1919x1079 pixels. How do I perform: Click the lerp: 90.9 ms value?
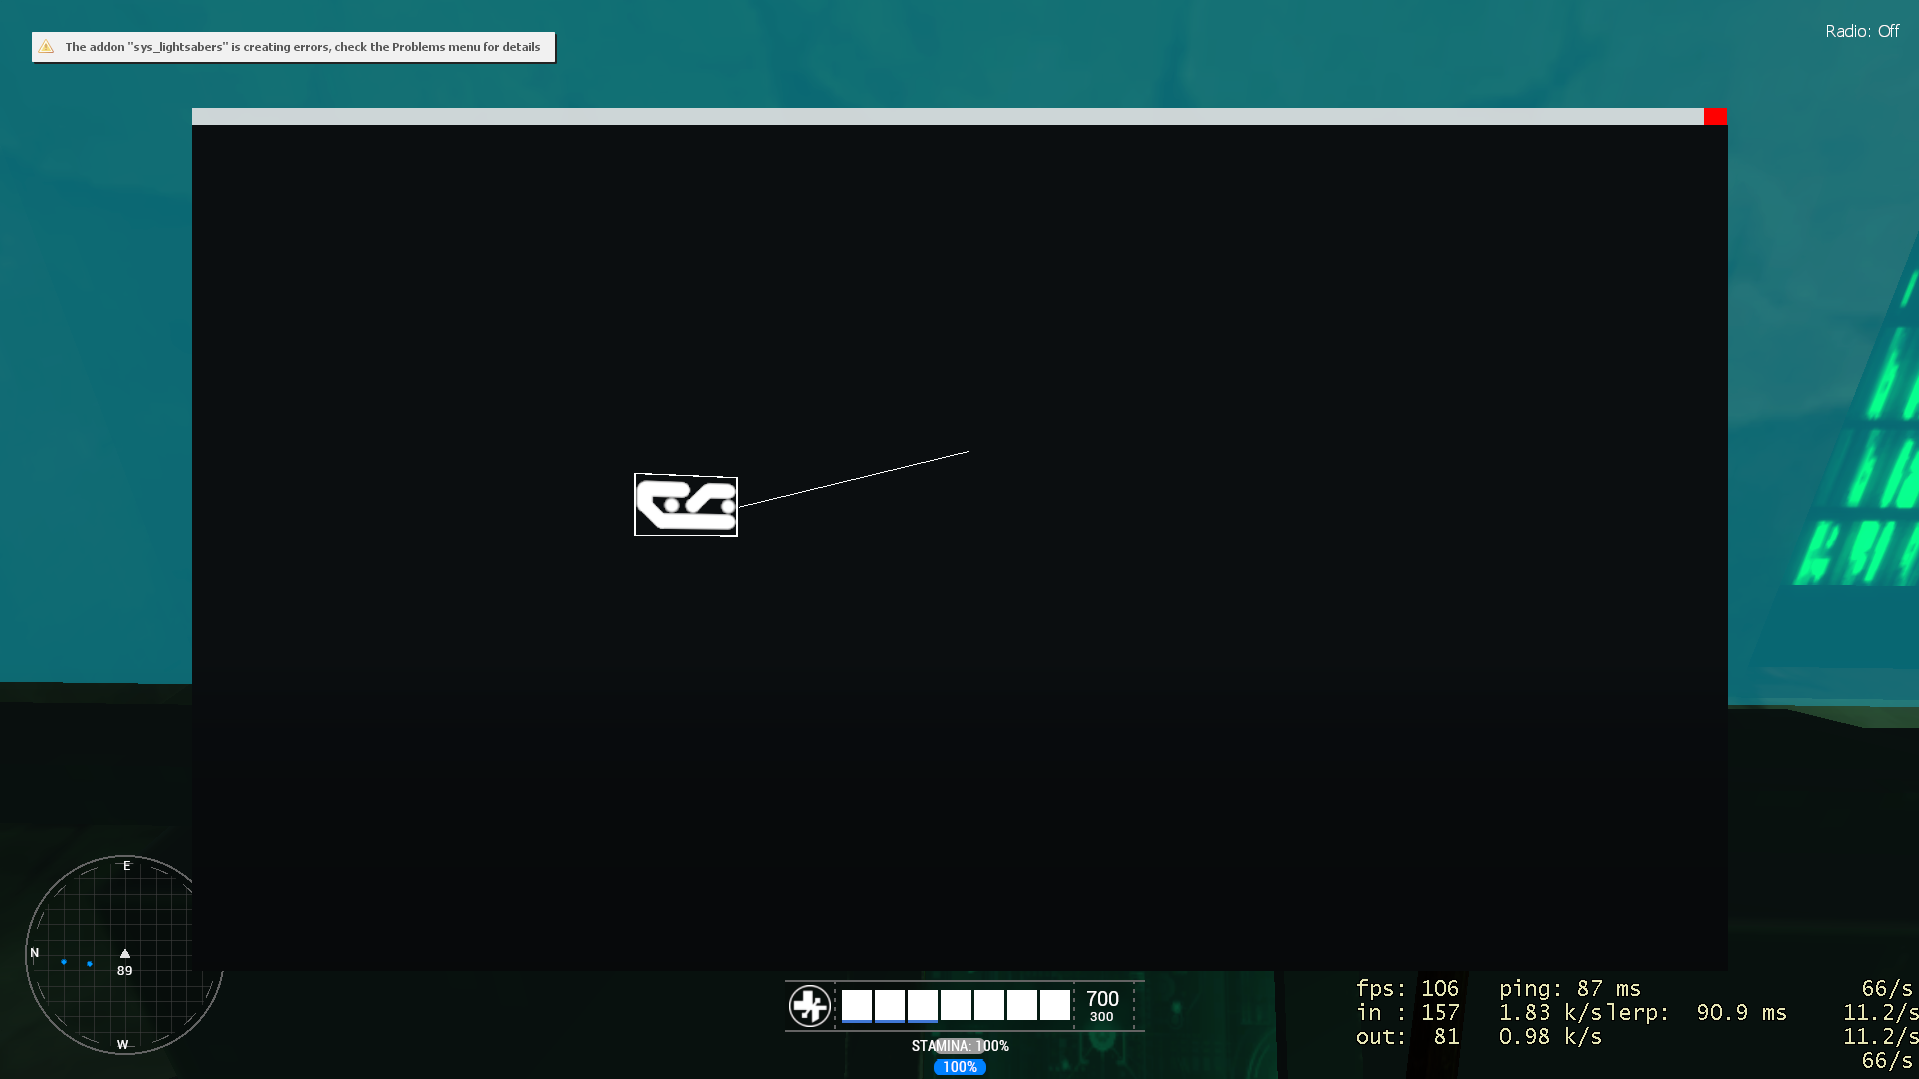pos(1699,1012)
